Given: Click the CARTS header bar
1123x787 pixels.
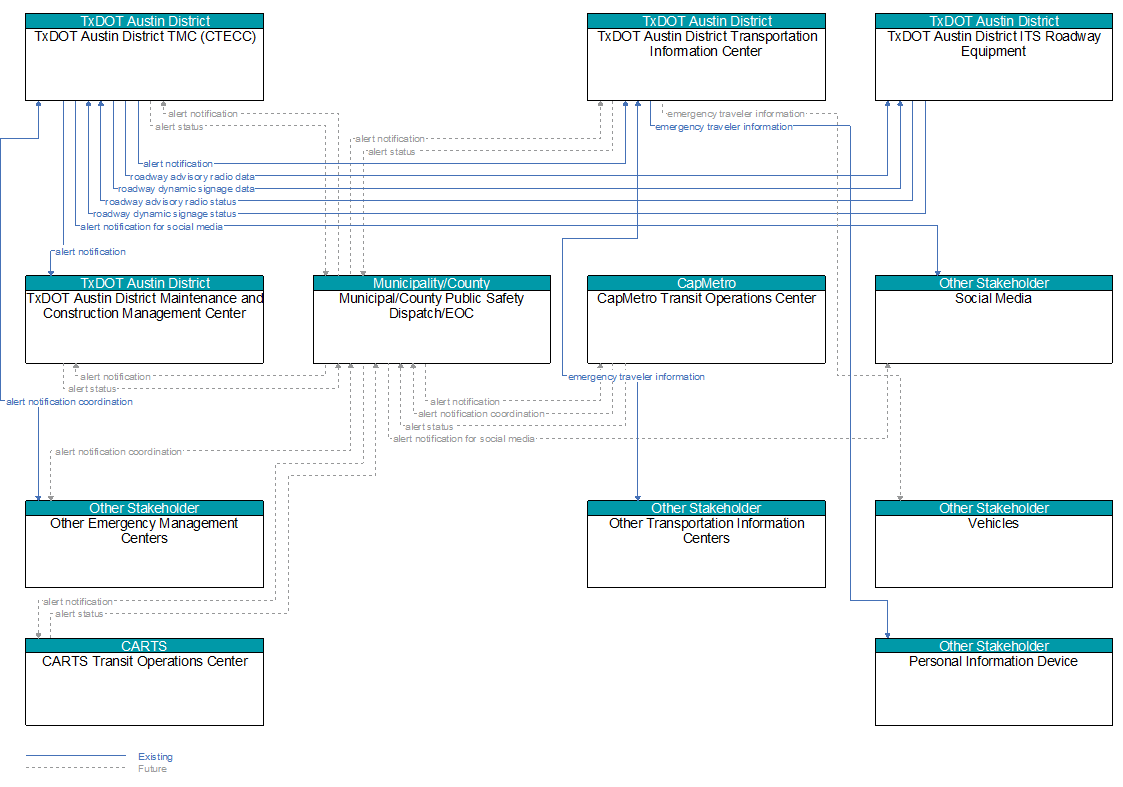Looking at the screenshot, I should pyautogui.click(x=145, y=646).
